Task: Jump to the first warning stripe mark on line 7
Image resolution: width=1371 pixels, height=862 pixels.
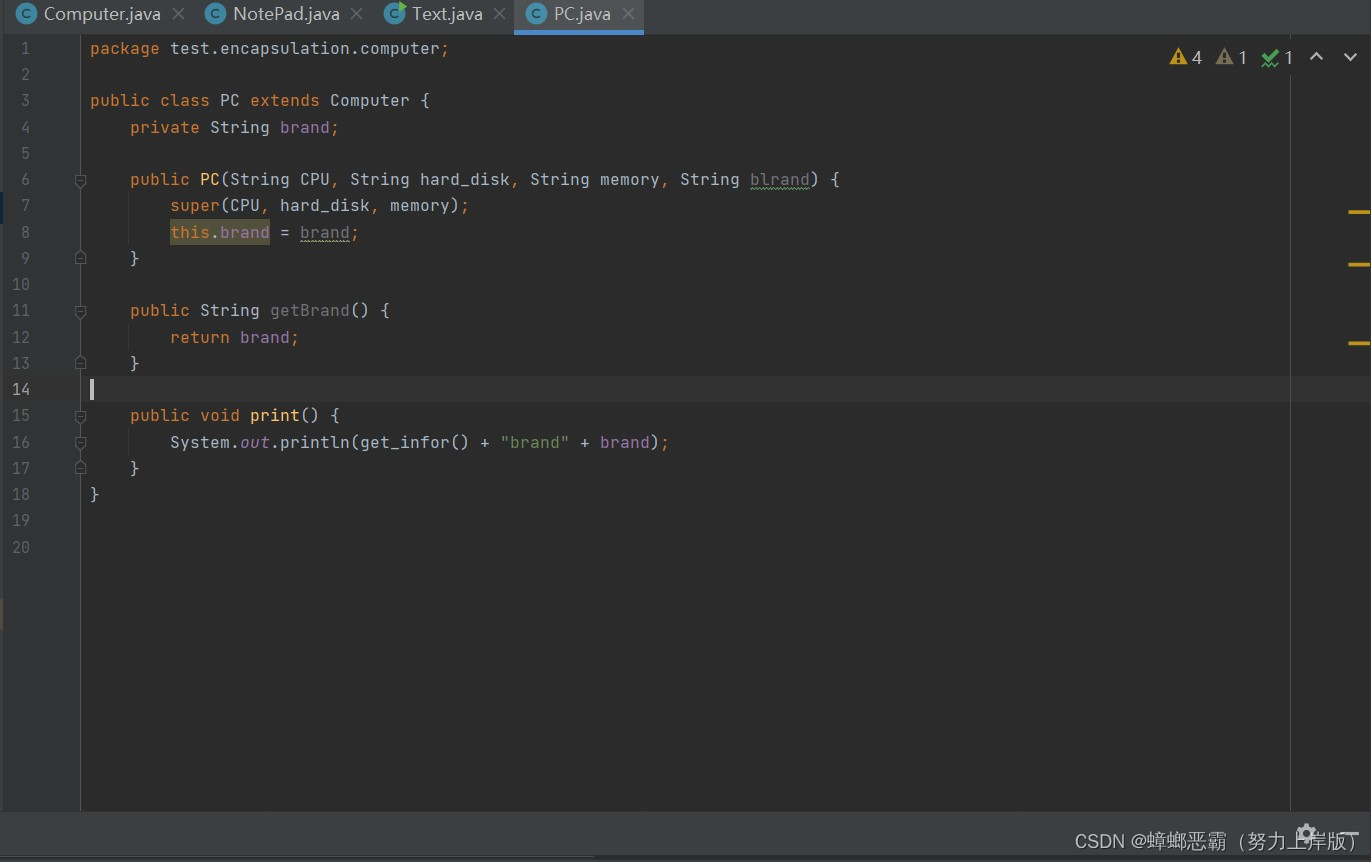Action: [x=1359, y=212]
